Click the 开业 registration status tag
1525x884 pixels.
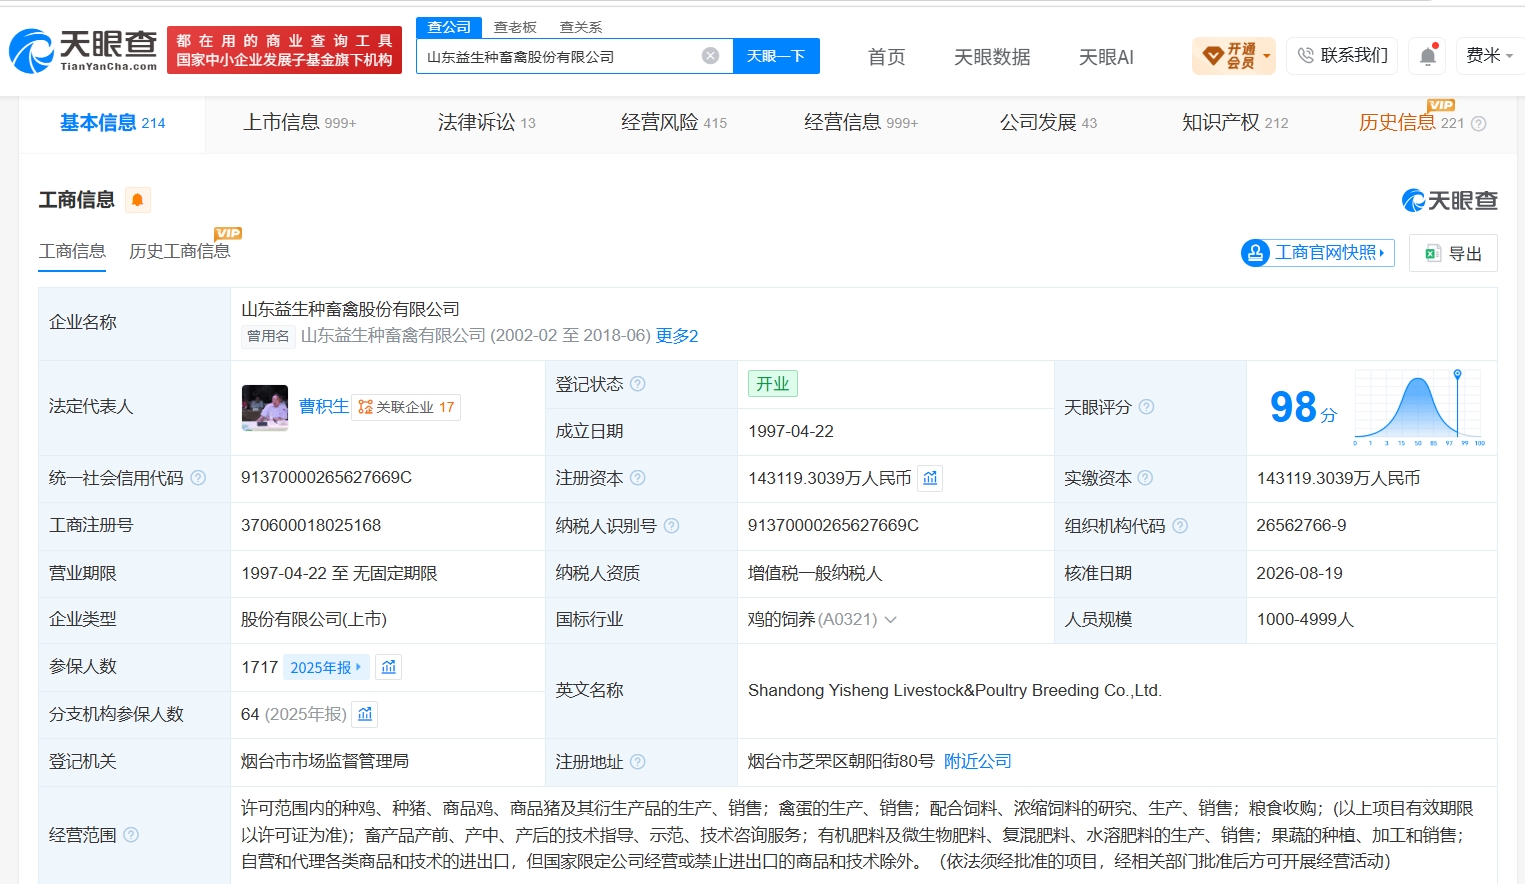click(x=773, y=384)
